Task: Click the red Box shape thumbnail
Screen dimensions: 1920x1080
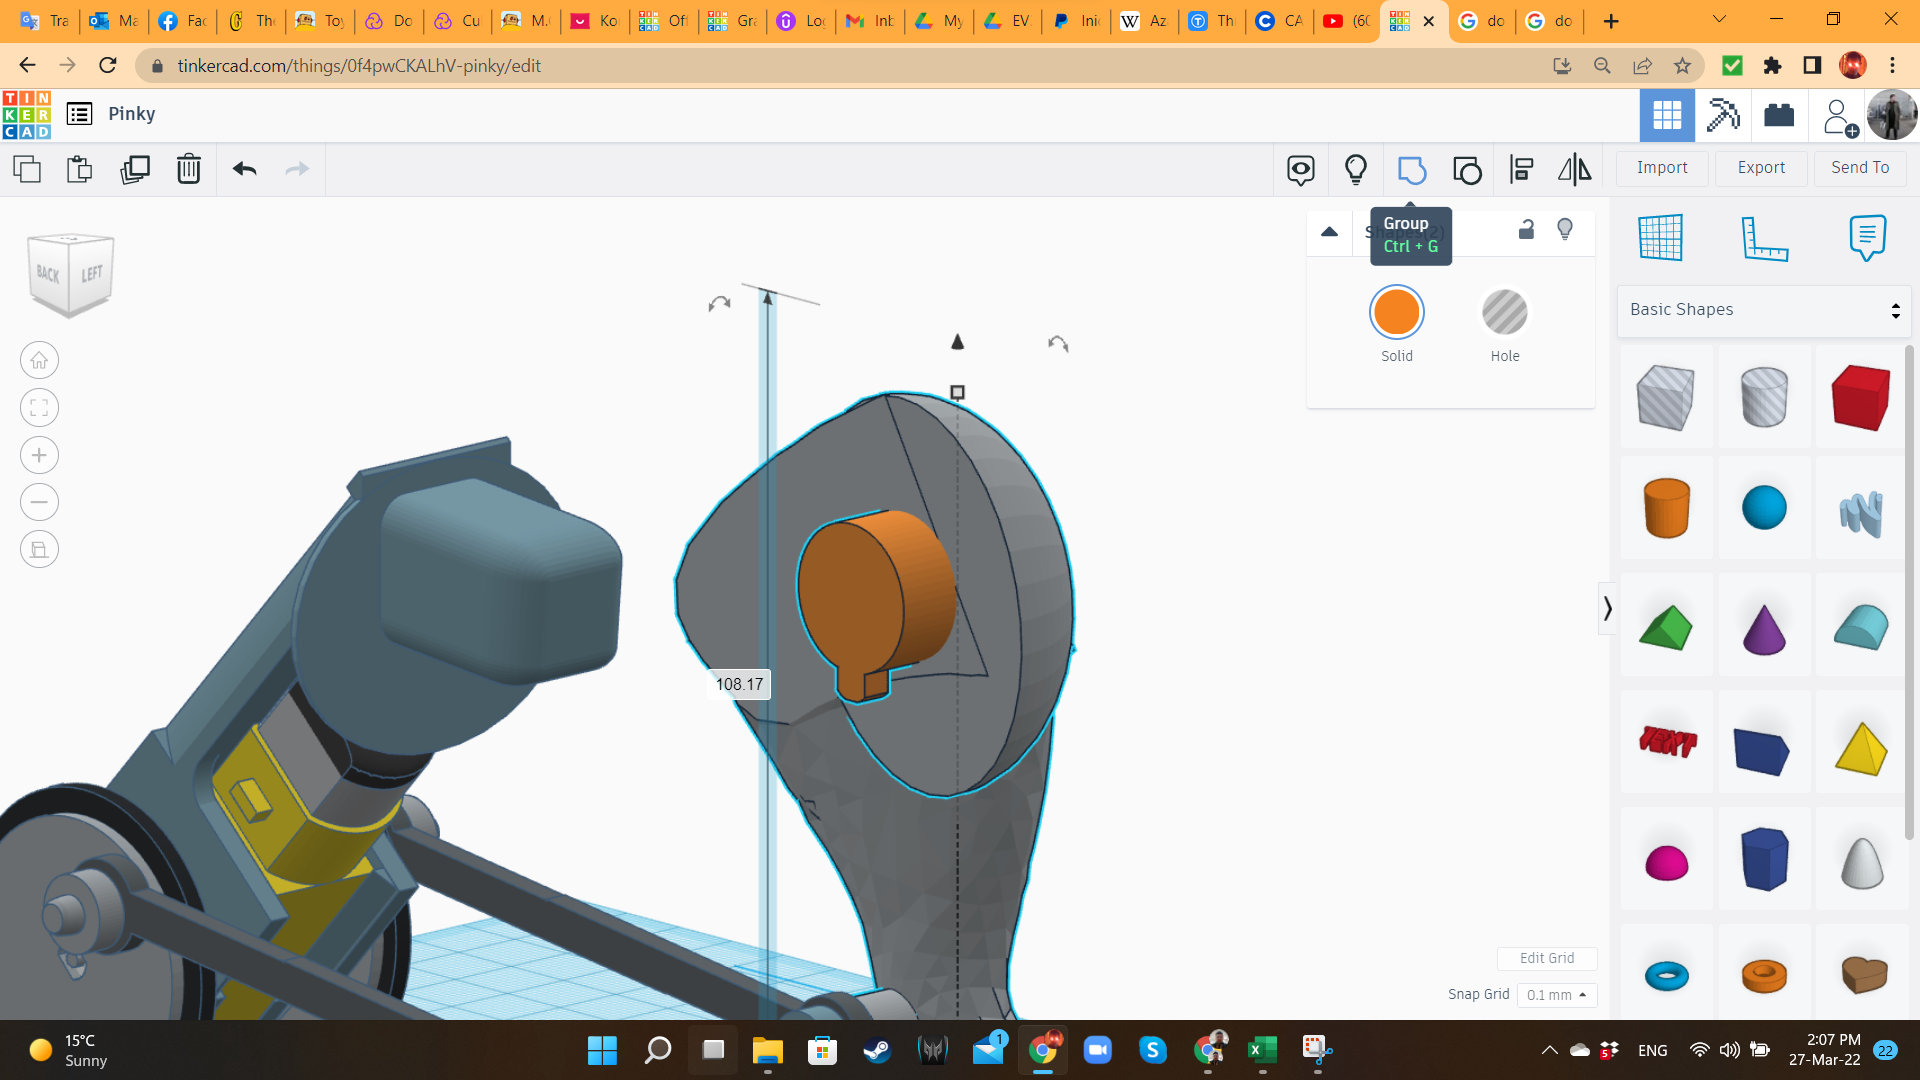Action: [x=1860, y=397]
